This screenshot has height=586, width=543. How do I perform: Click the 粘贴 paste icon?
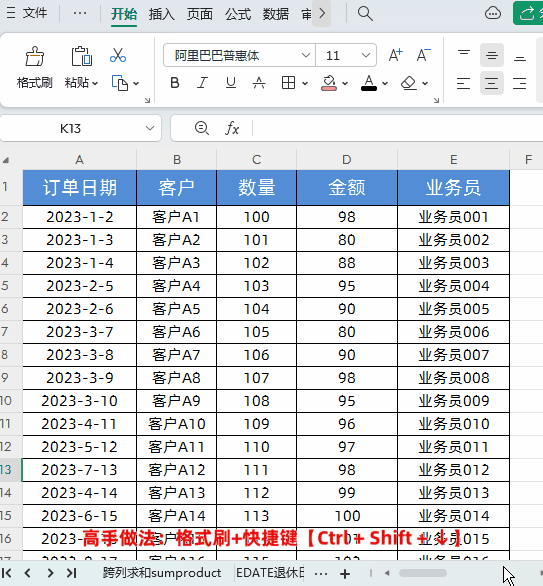81,56
